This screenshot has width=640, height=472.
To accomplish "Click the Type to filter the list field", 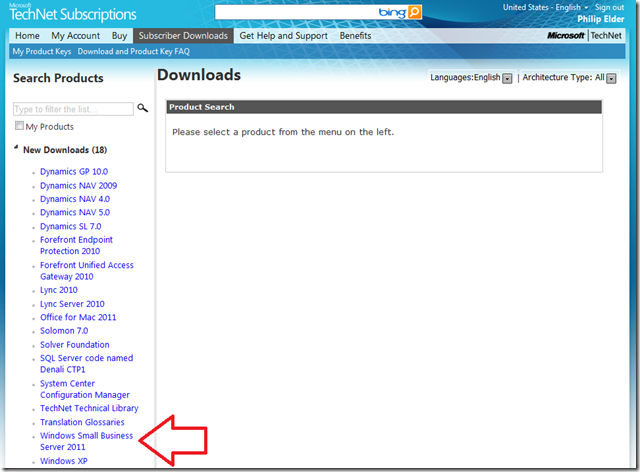I will (73, 109).
